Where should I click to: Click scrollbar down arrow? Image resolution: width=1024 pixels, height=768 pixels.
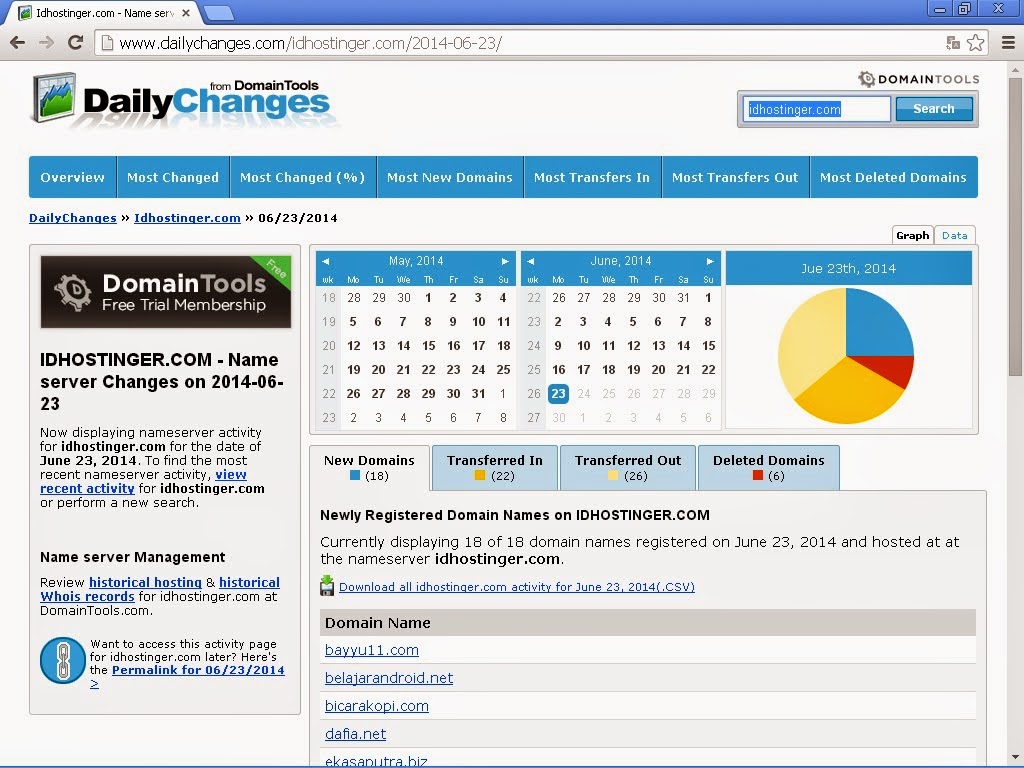[x=1015, y=757]
